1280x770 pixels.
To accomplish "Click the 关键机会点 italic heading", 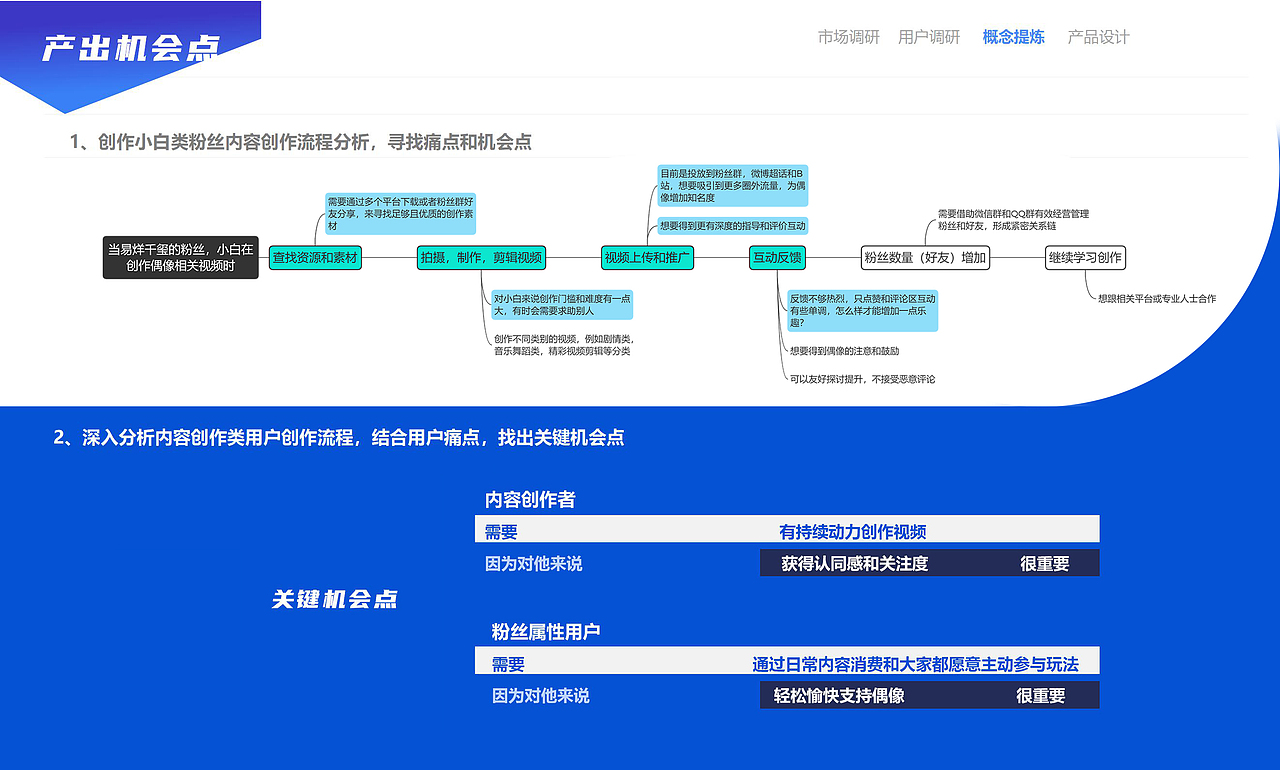I will (x=333, y=599).
